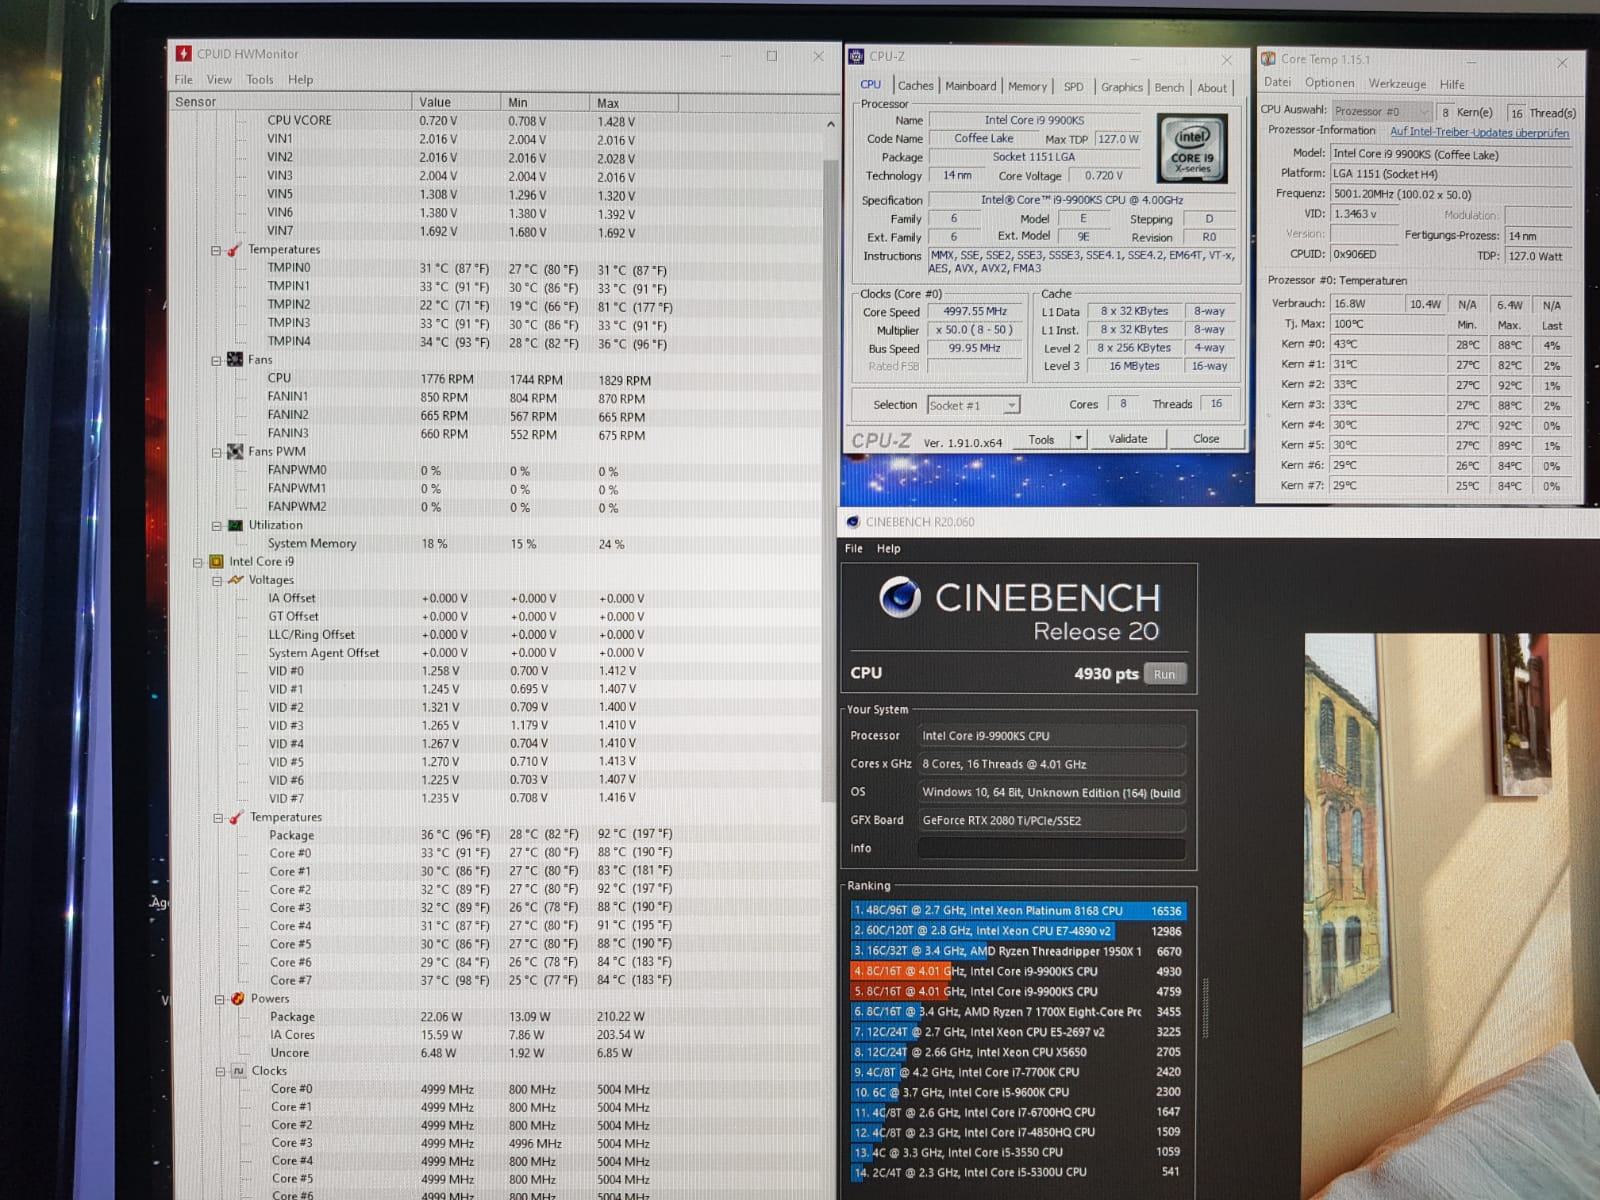Switch to the SPD tab in CPU-Z
Image resolution: width=1600 pixels, height=1200 pixels.
pos(1073,87)
